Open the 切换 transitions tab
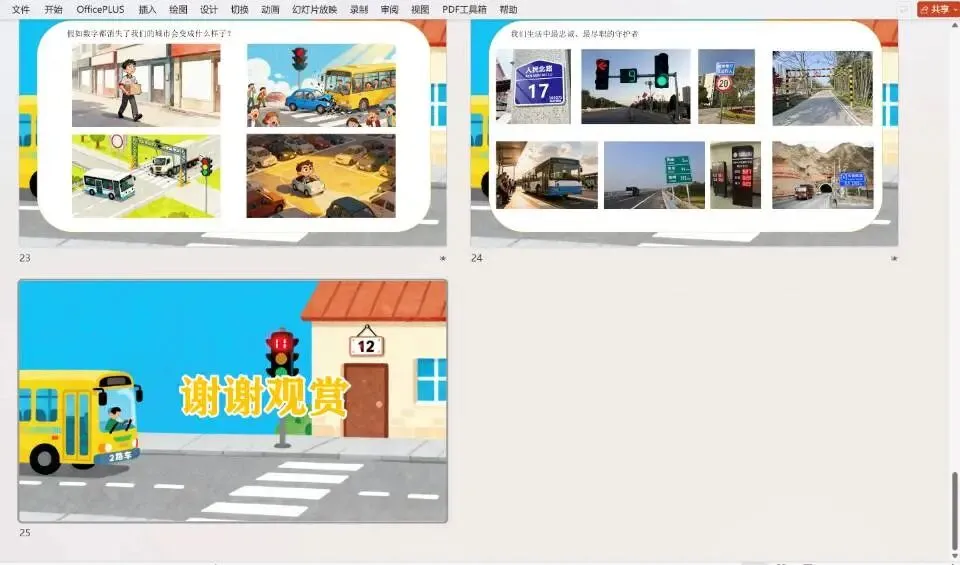960x565 pixels. tap(239, 9)
